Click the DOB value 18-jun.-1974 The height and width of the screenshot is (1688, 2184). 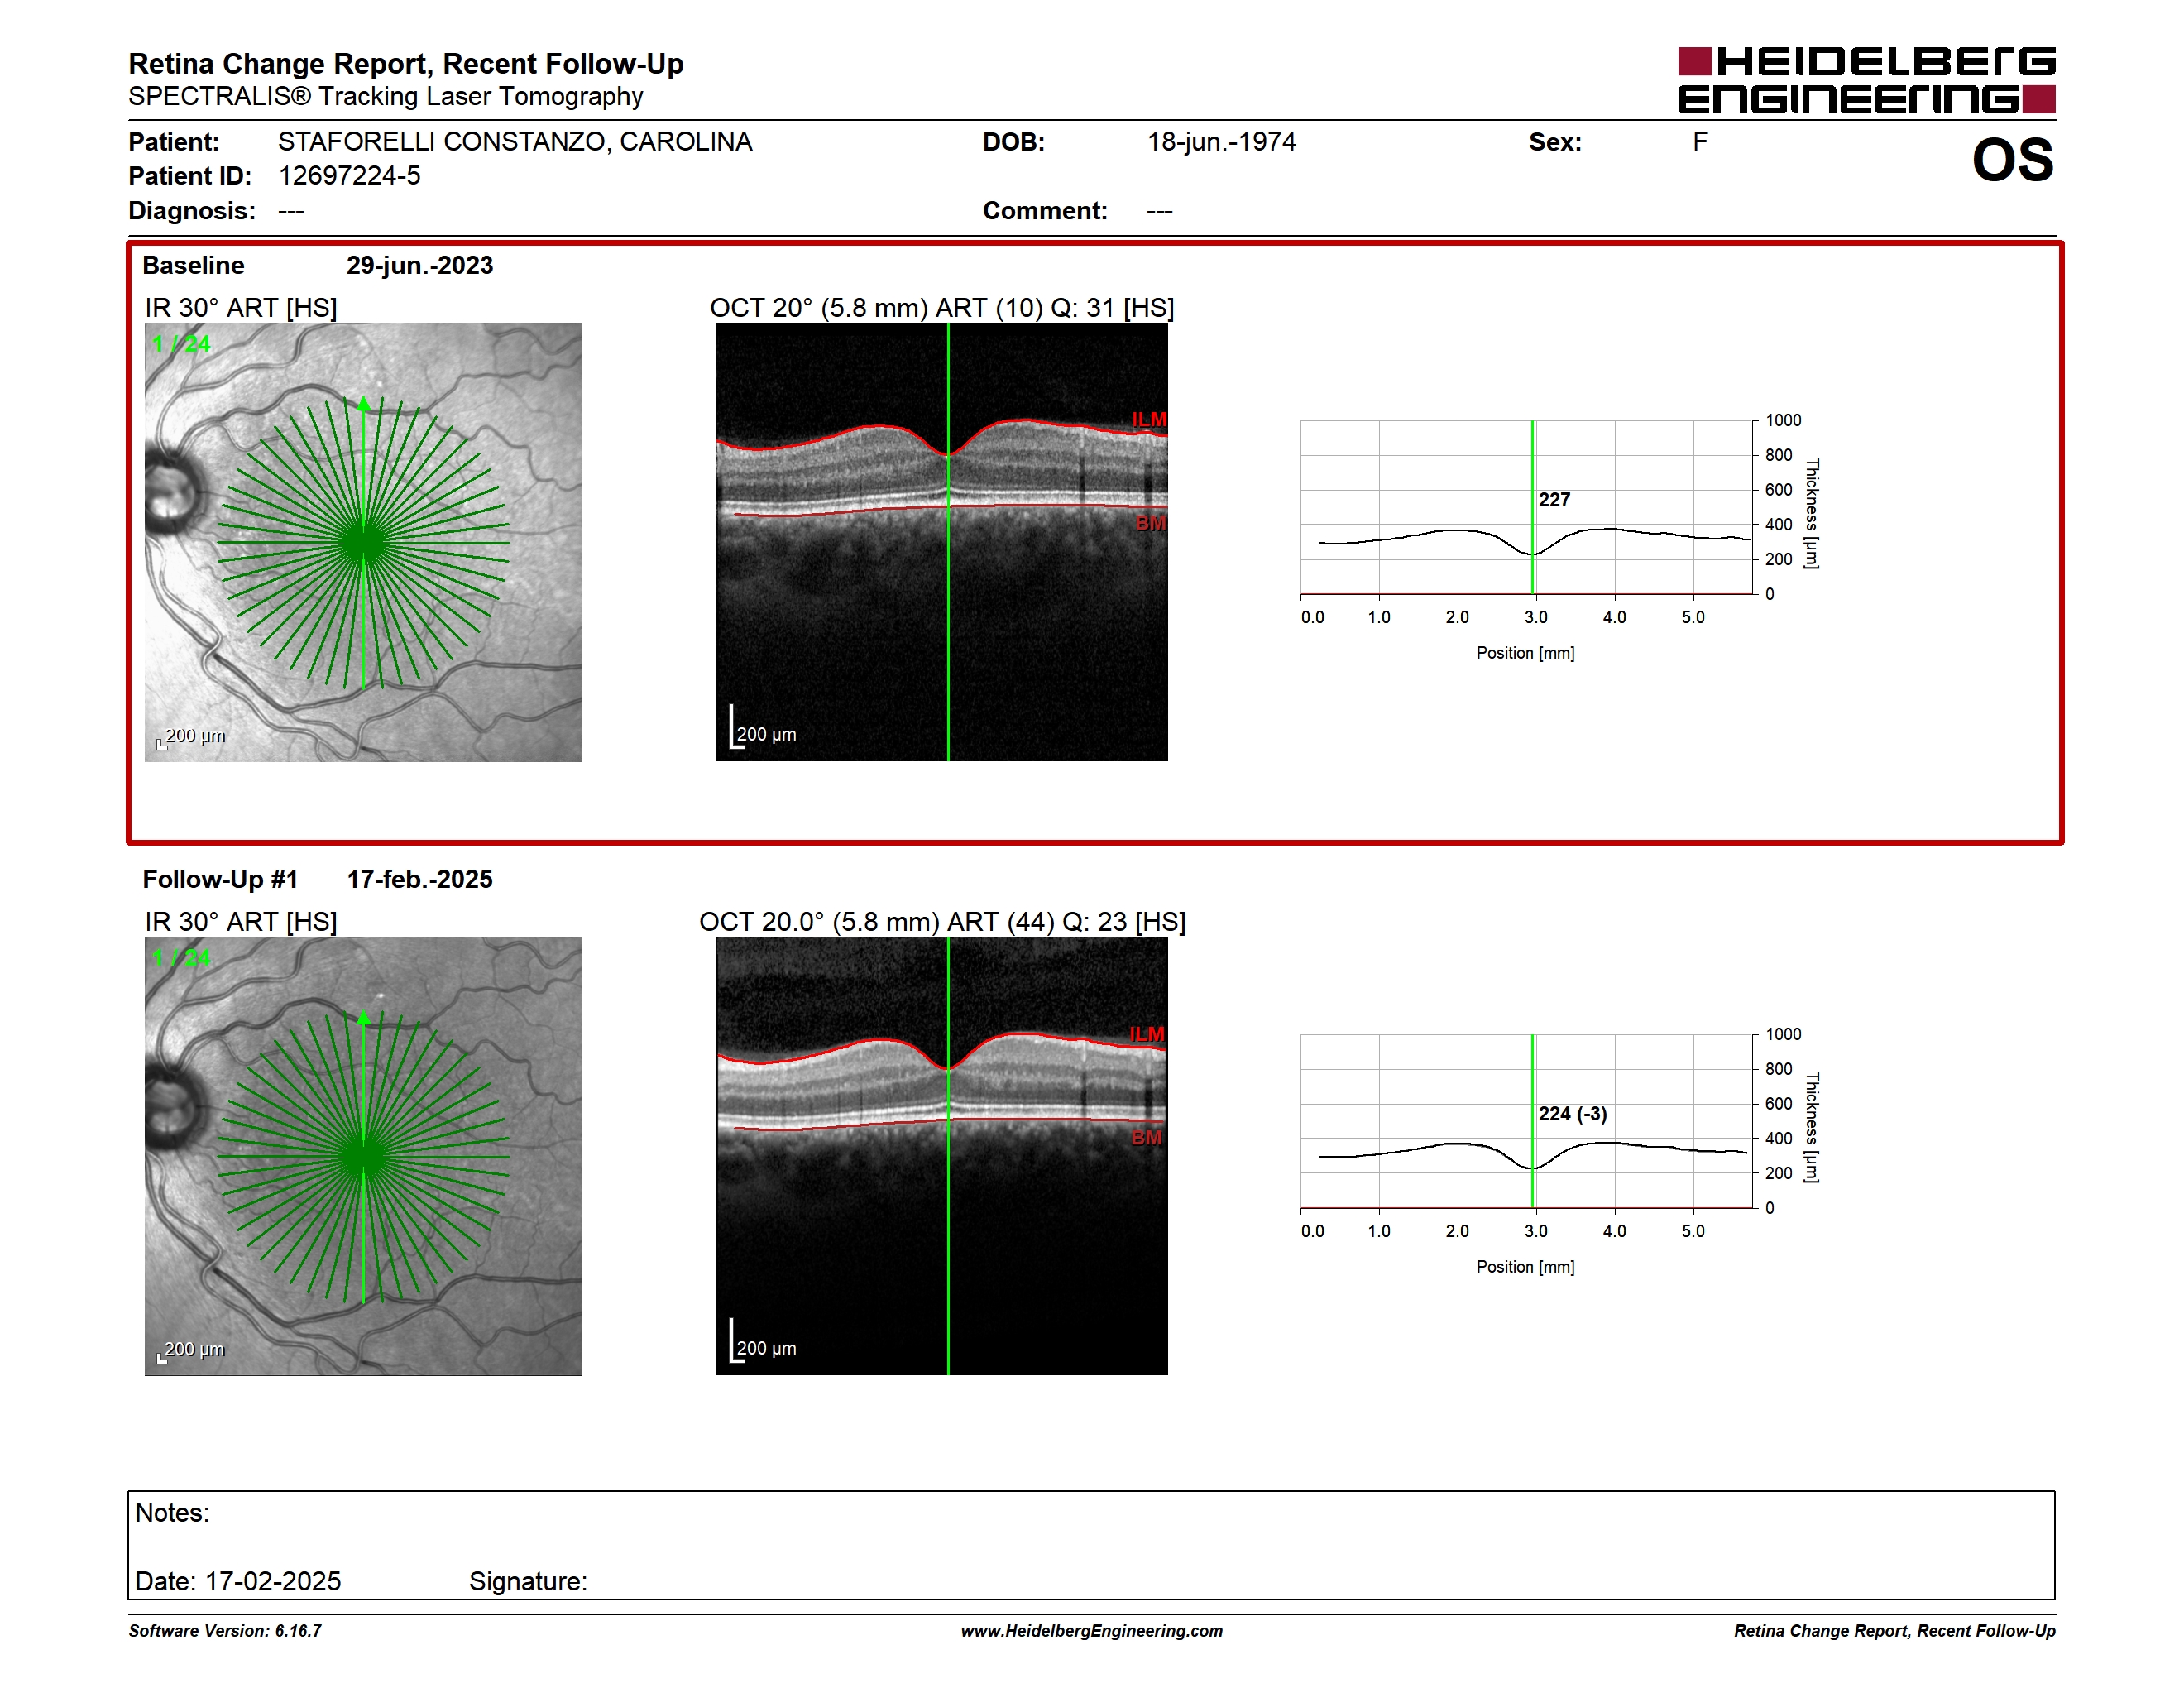click(x=1221, y=142)
